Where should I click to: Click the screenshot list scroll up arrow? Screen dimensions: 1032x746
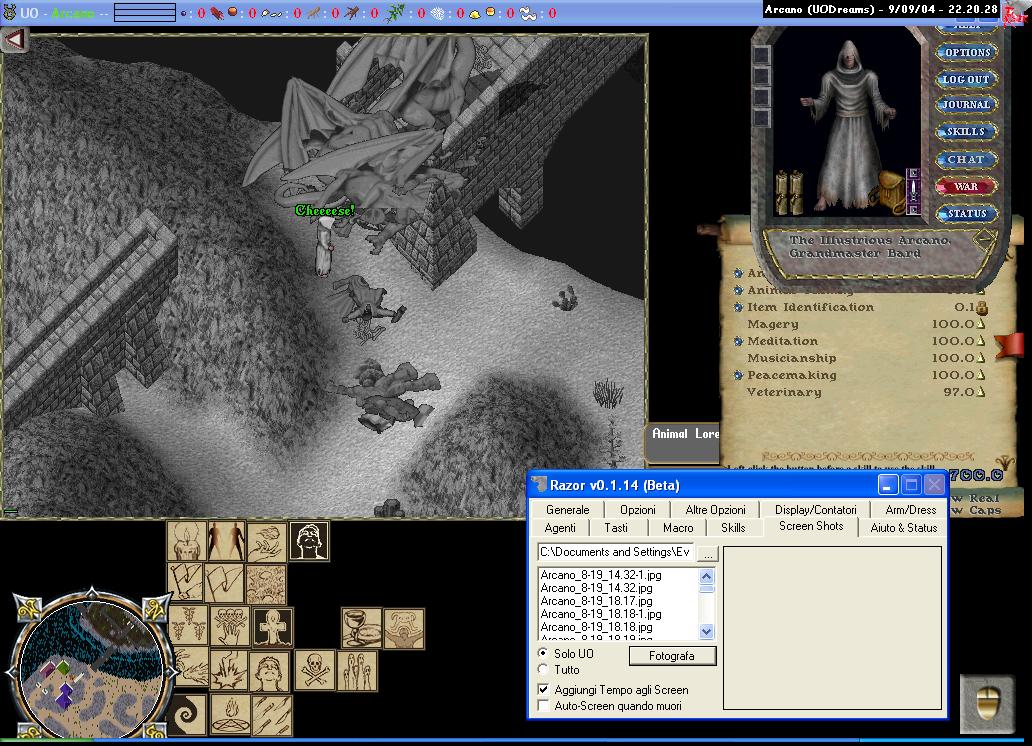[x=706, y=576]
